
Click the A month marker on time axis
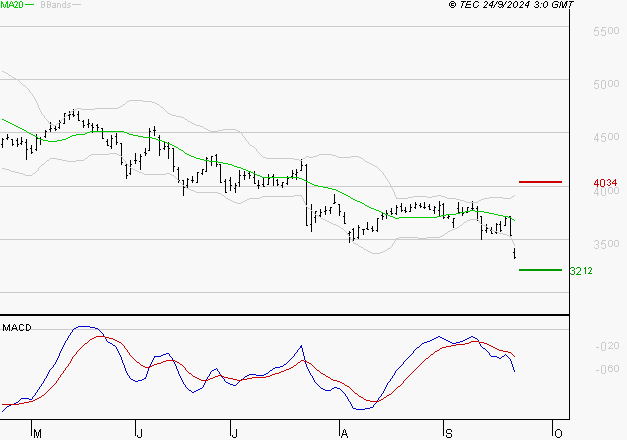pyautogui.click(x=344, y=434)
